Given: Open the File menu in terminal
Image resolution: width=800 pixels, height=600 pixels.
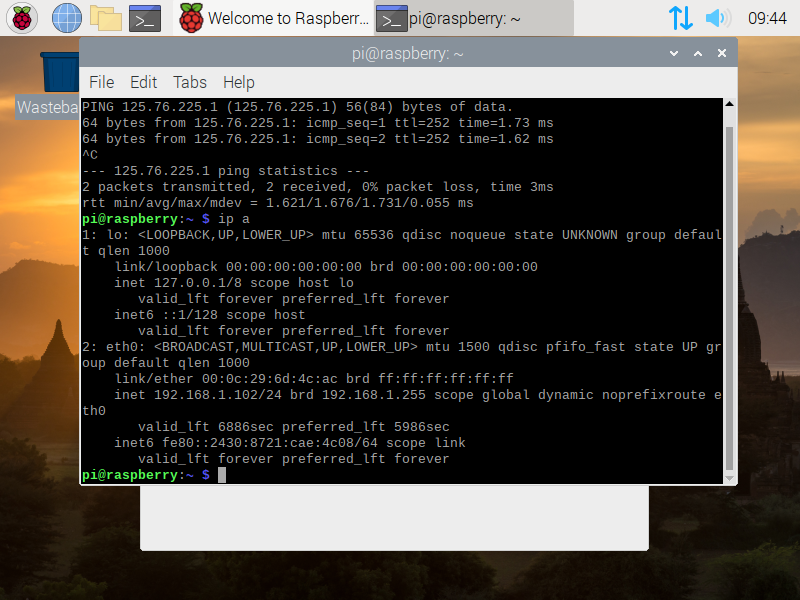Looking at the screenshot, I should click(101, 82).
